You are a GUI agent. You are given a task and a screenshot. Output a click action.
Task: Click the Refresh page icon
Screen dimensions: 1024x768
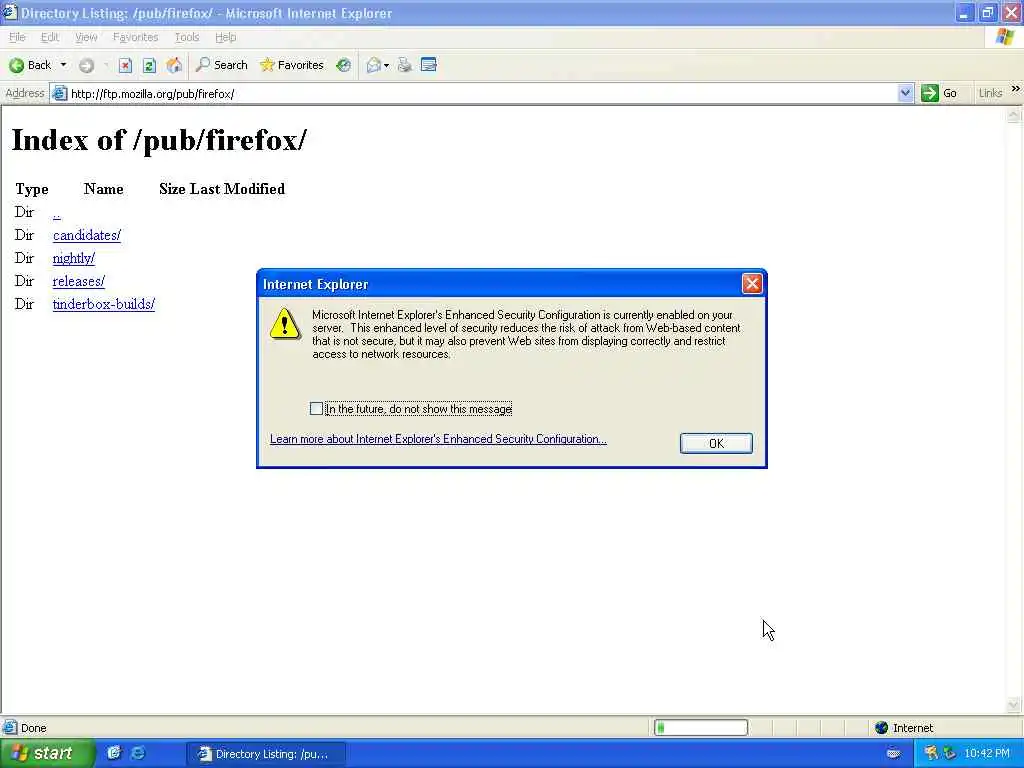[149, 65]
